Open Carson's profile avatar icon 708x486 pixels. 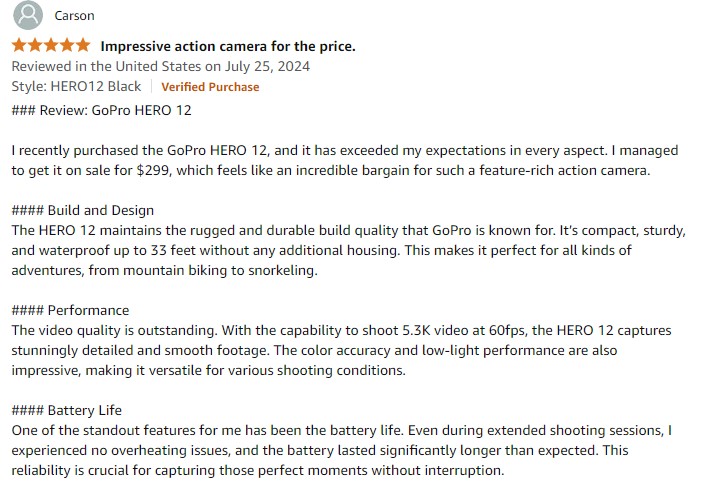(28, 15)
